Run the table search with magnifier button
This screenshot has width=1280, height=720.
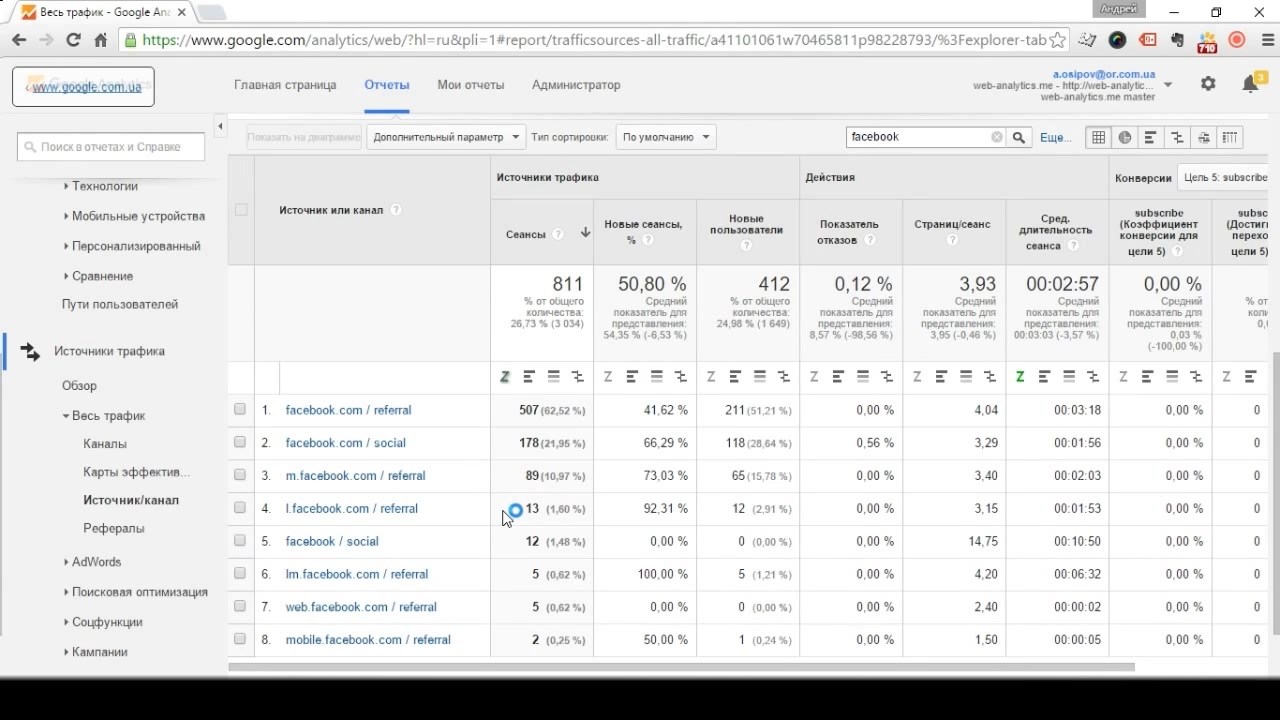pyautogui.click(x=1019, y=138)
